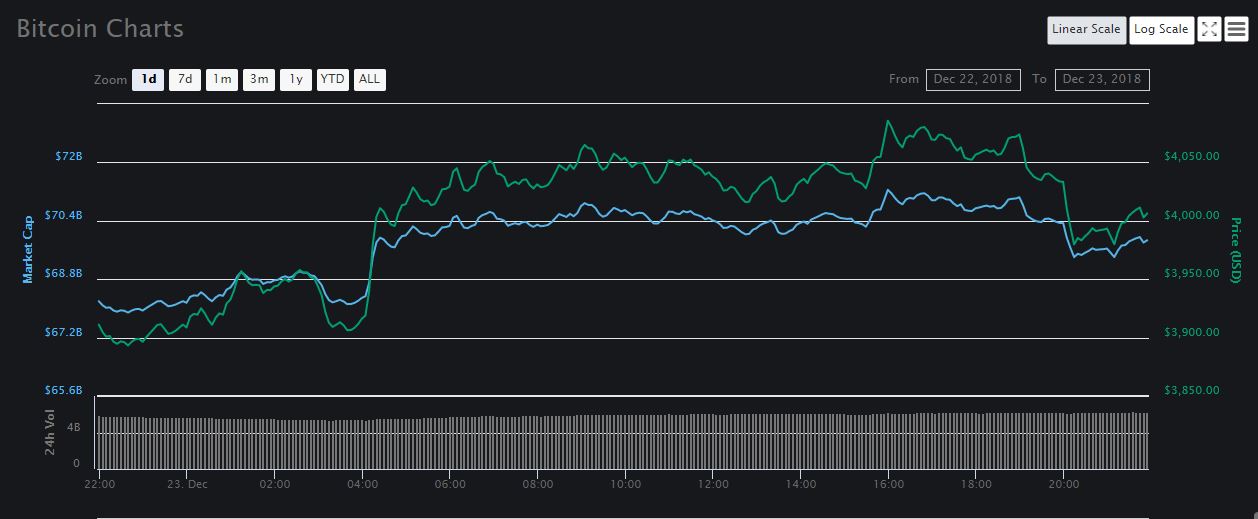The width and height of the screenshot is (1258, 519).
Task: Select the 1m zoom range
Action: 222,79
